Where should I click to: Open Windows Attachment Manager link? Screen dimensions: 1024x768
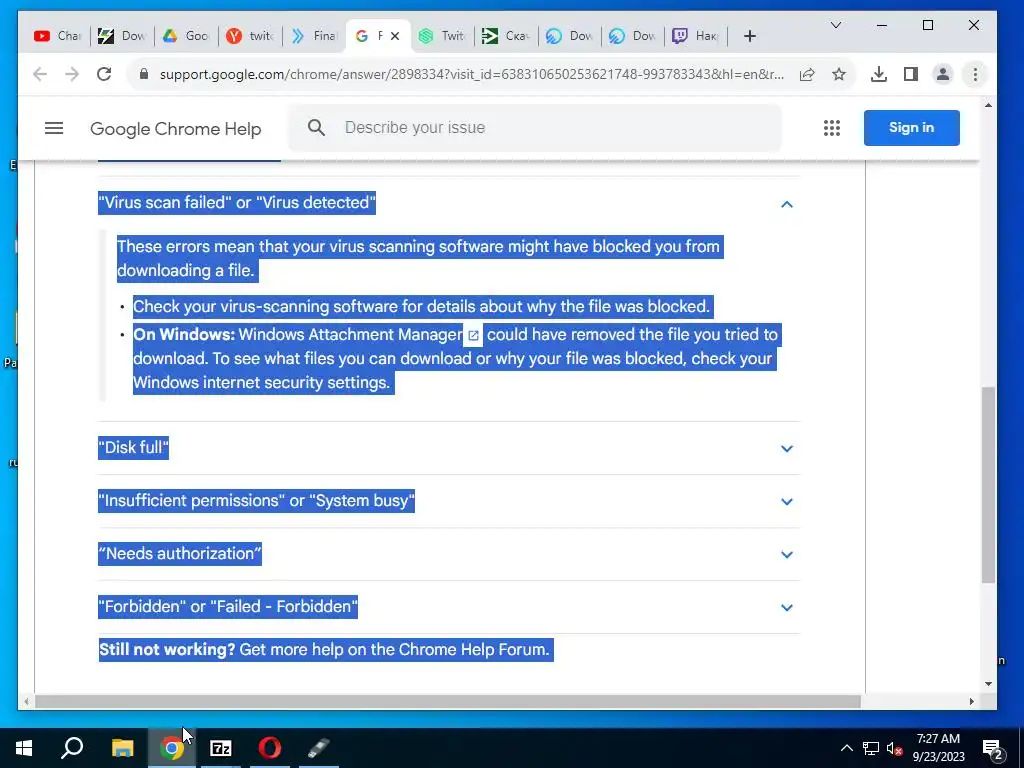(x=351, y=335)
